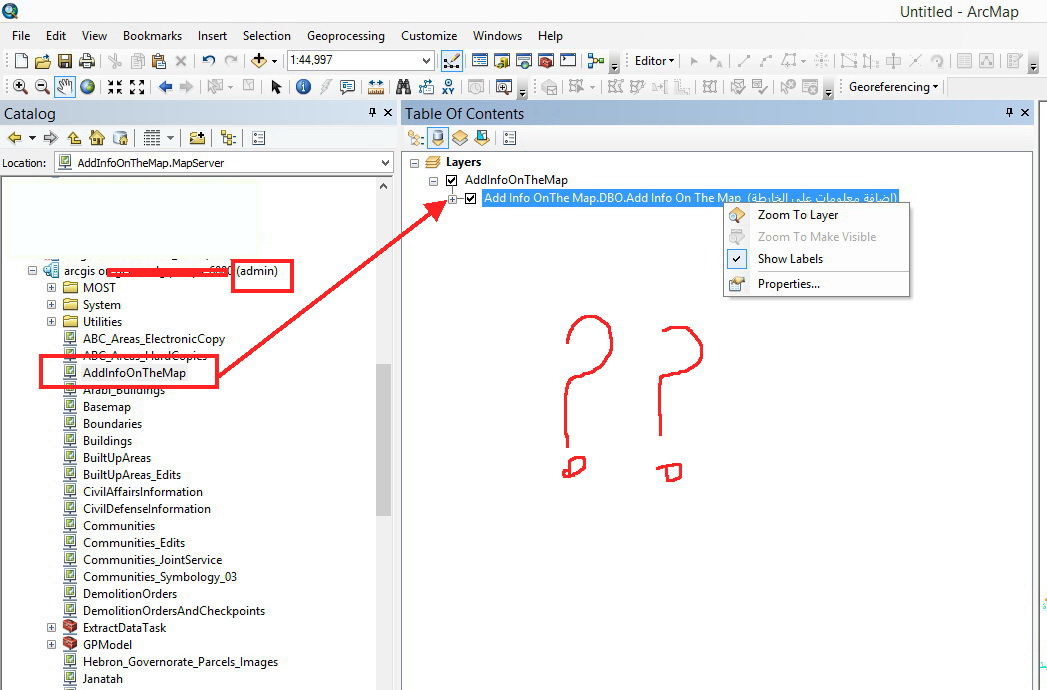This screenshot has height=690, width=1047.
Task: Open the Editor dropdown menu
Action: point(654,61)
